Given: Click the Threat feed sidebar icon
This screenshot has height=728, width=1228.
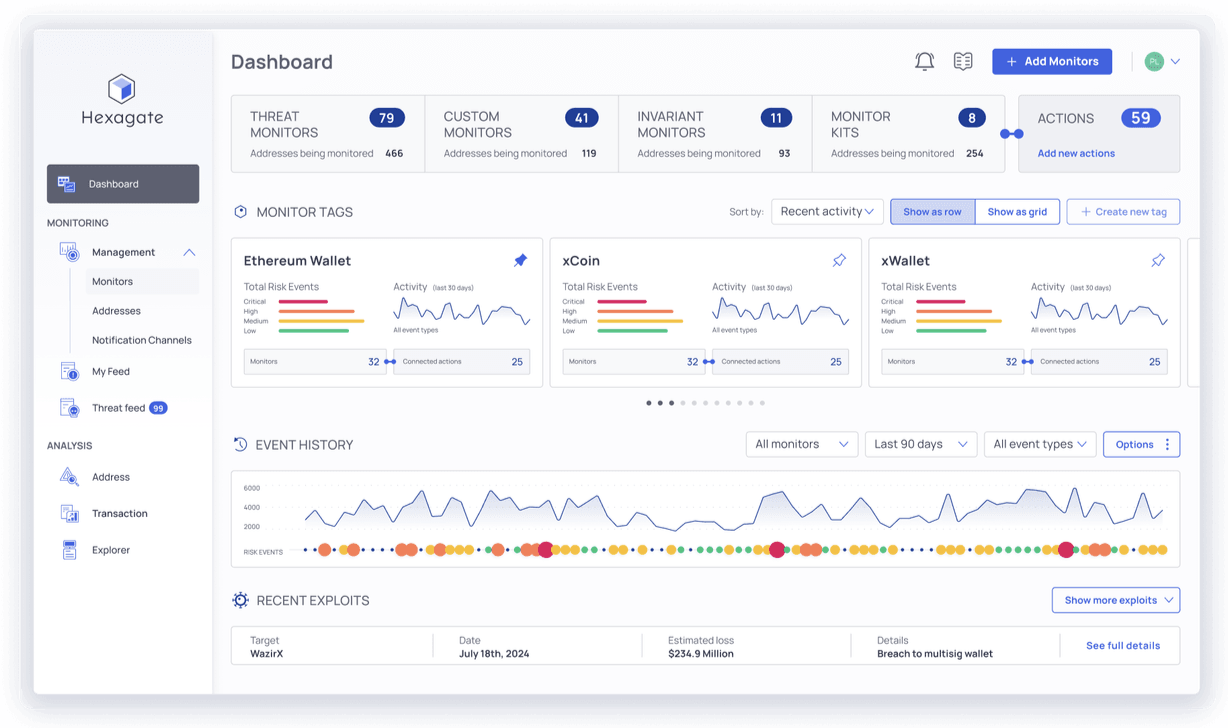Looking at the screenshot, I should coord(69,408).
